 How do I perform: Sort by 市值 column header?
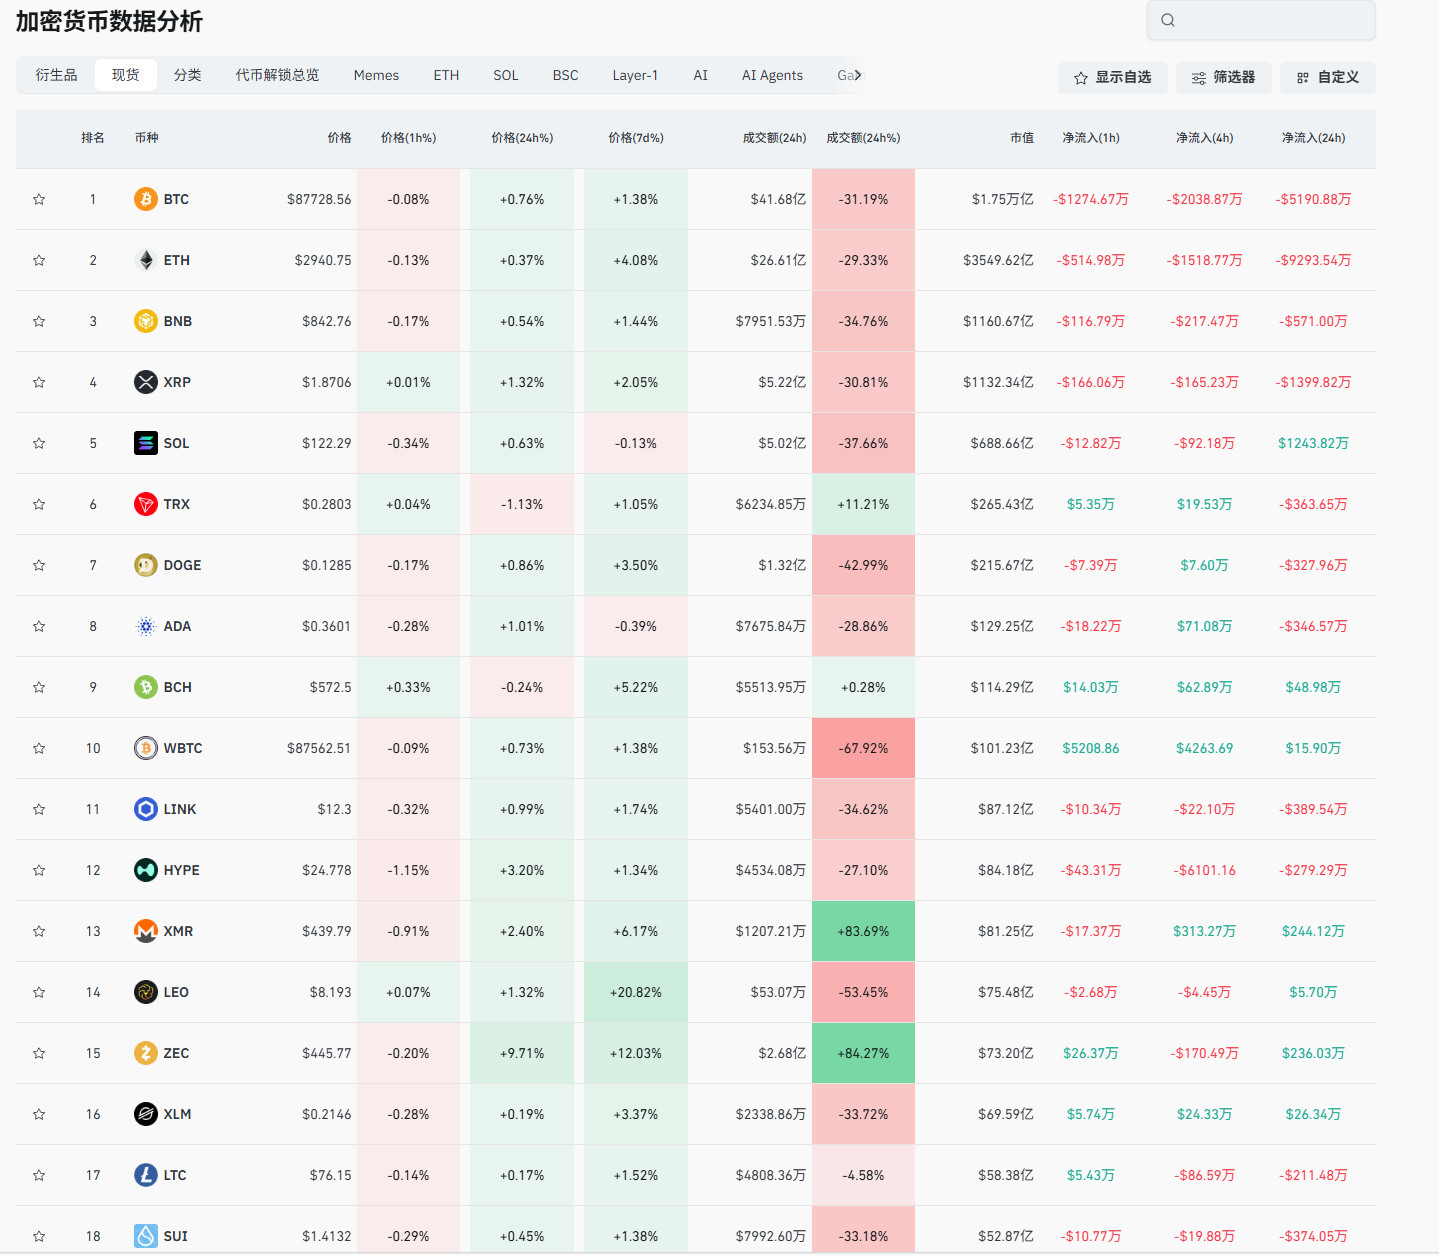[1021, 138]
